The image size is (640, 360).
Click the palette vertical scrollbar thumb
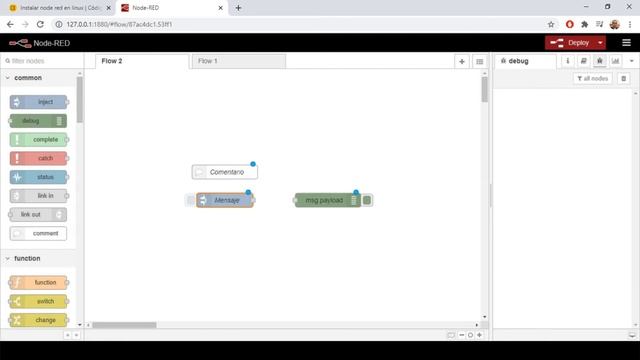point(80,99)
